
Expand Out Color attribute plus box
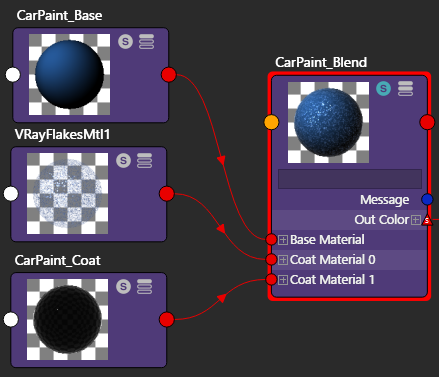point(415,220)
